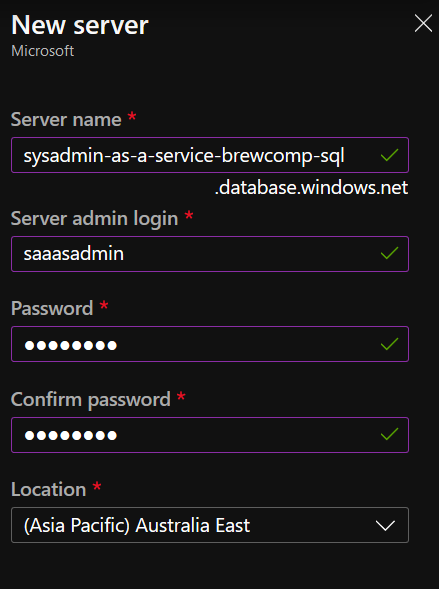Click into the Server admin login field

click(210, 254)
